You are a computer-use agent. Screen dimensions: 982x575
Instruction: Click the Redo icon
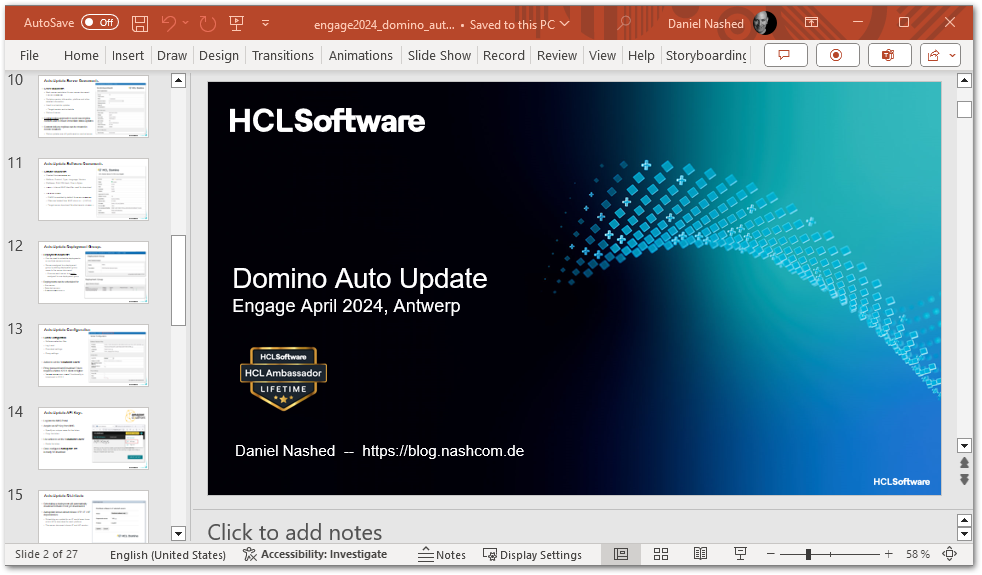point(207,24)
